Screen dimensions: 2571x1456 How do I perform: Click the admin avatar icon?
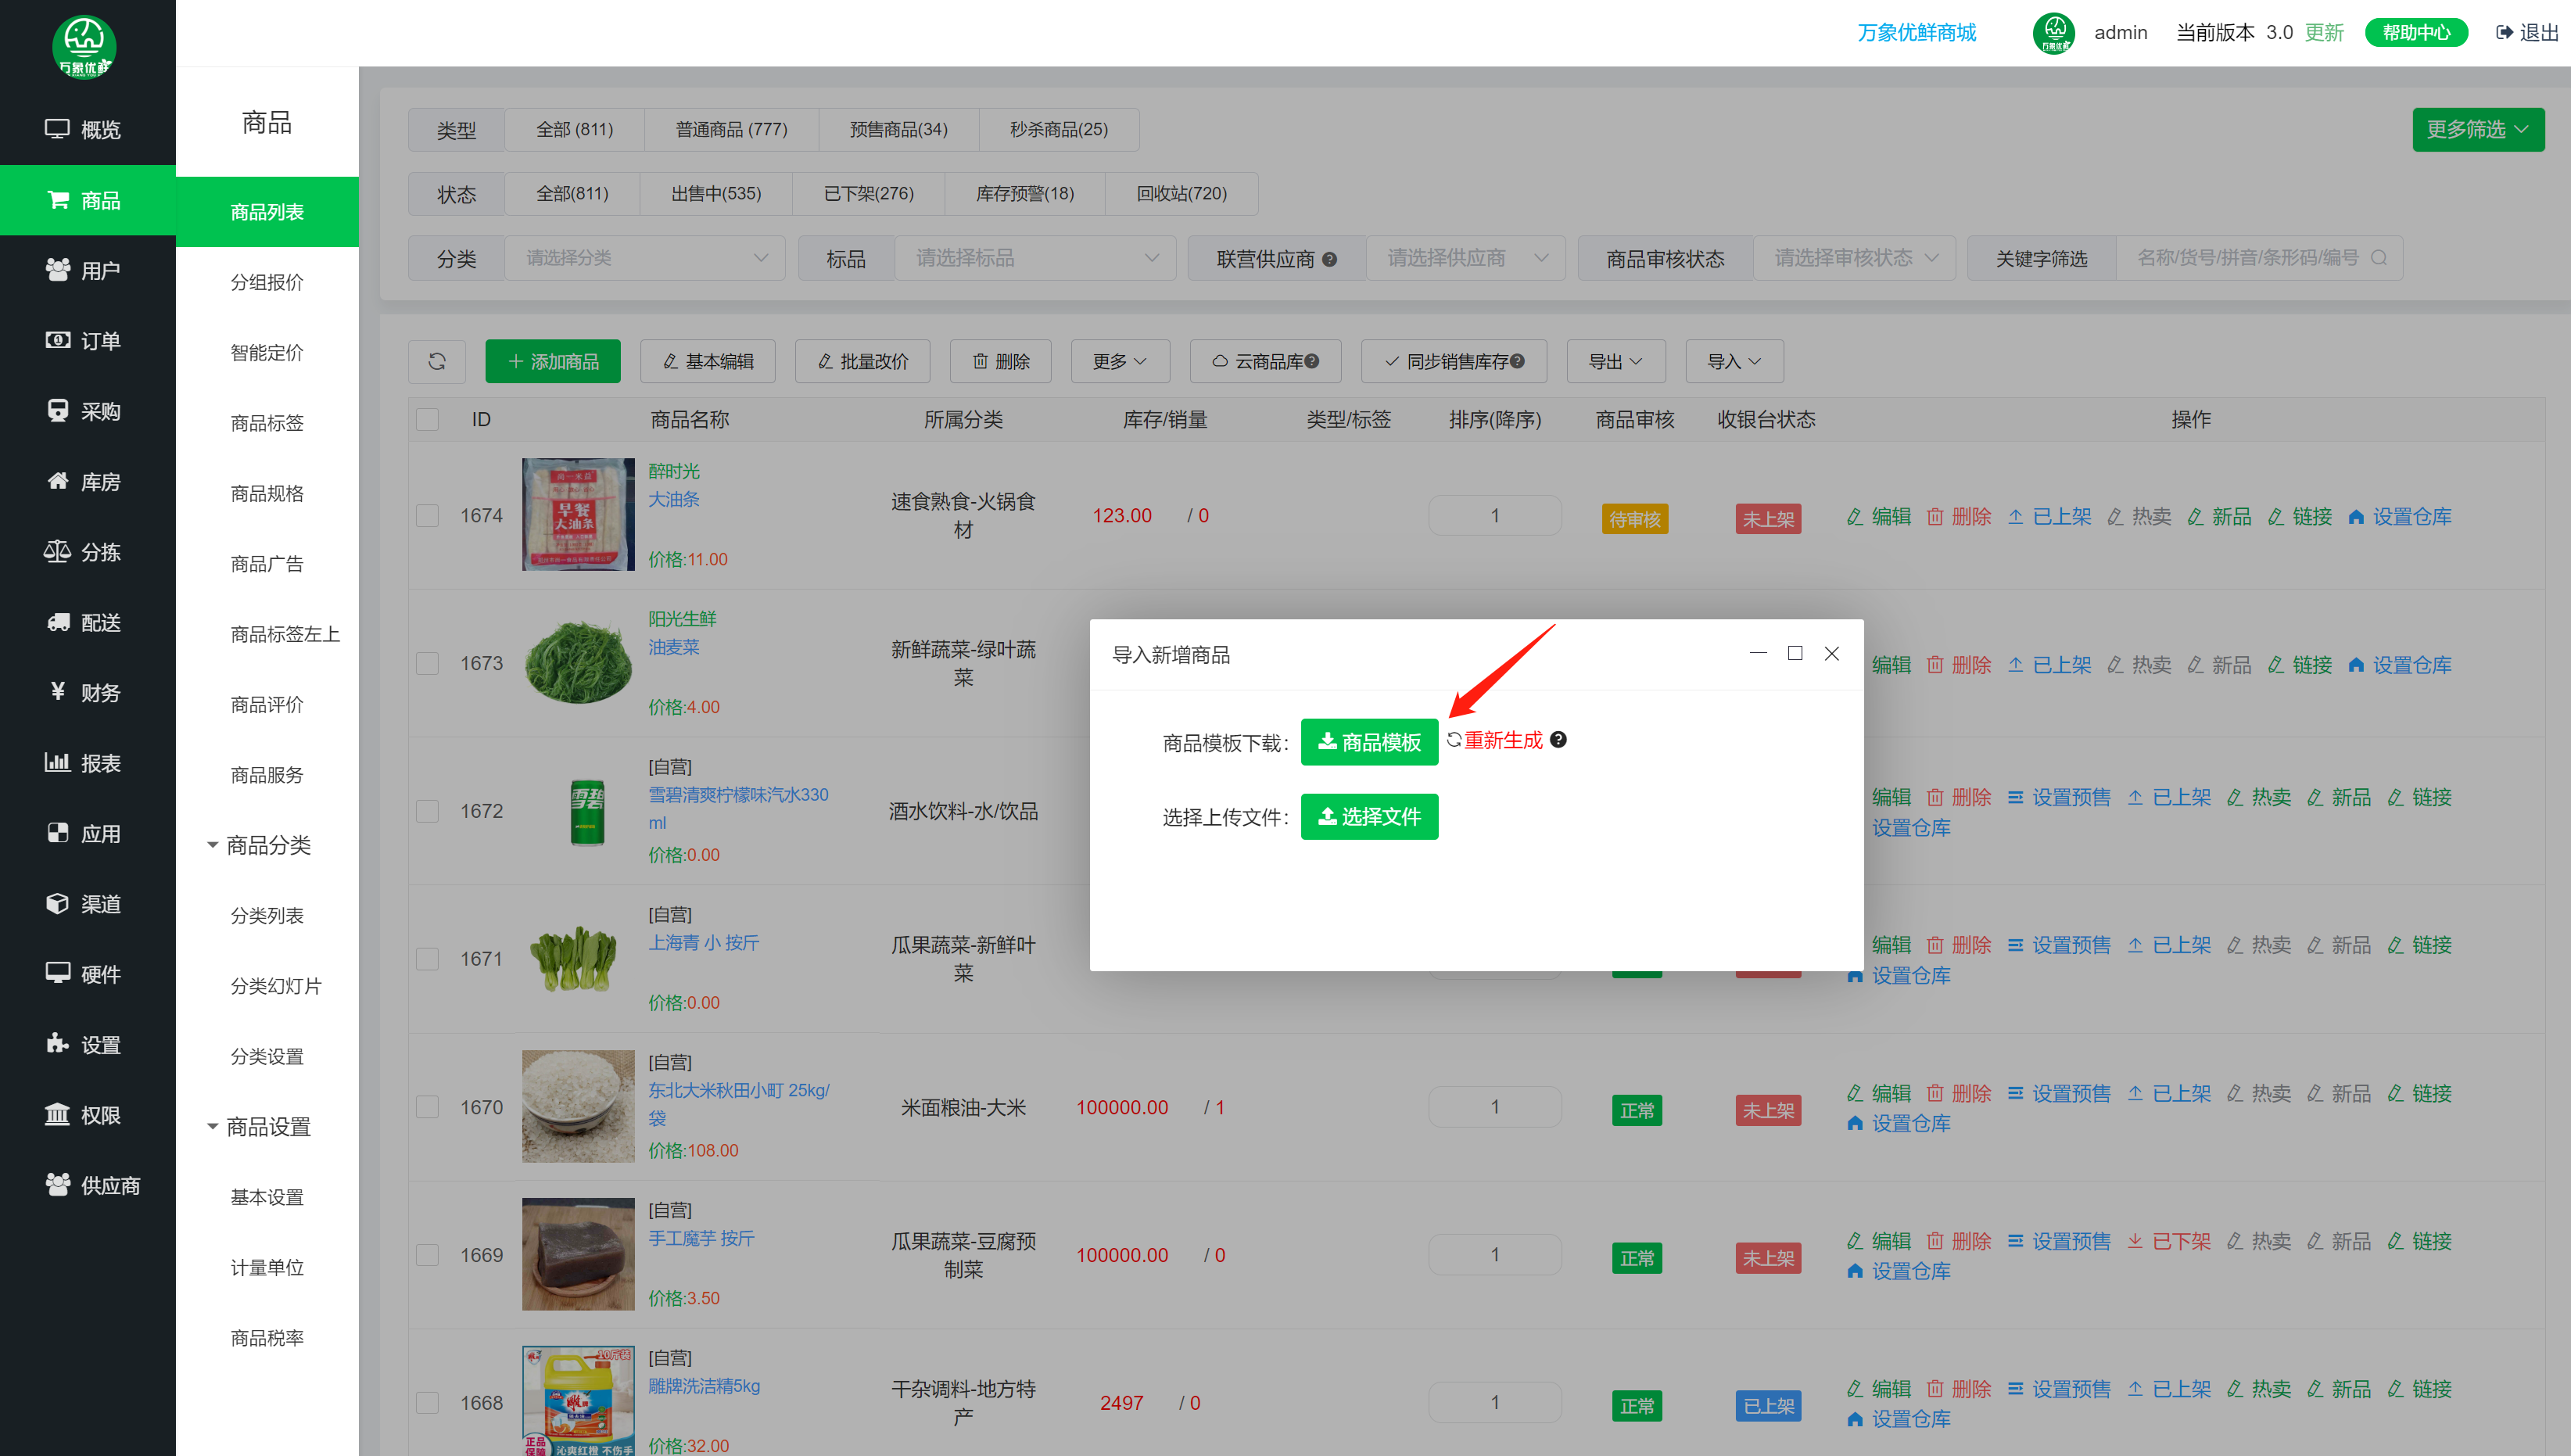tap(2054, 33)
